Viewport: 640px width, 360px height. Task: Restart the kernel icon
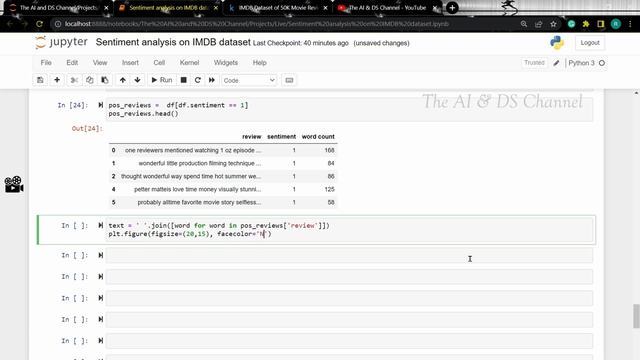click(198, 80)
